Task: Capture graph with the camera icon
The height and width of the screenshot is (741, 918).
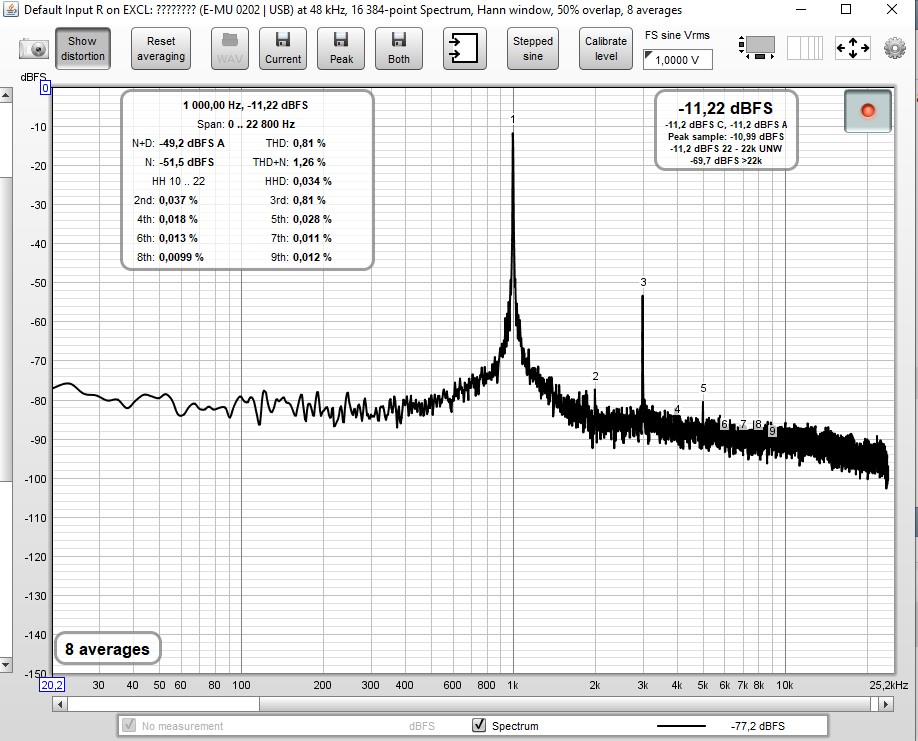Action: click(x=33, y=49)
